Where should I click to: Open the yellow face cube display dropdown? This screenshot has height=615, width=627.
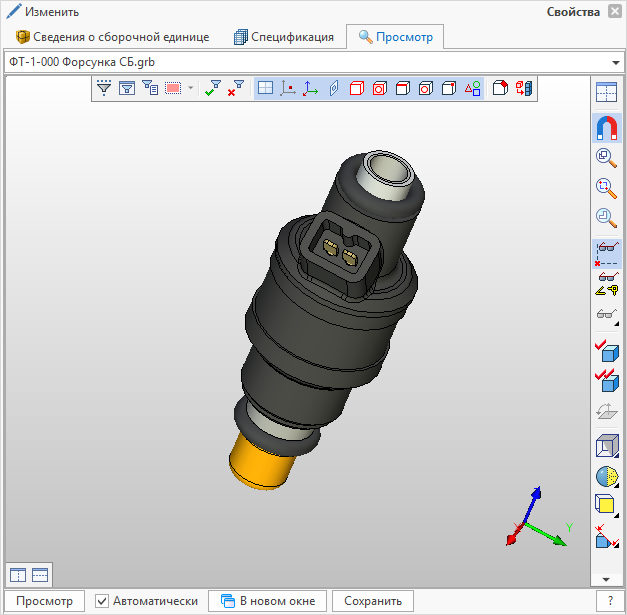[607, 505]
